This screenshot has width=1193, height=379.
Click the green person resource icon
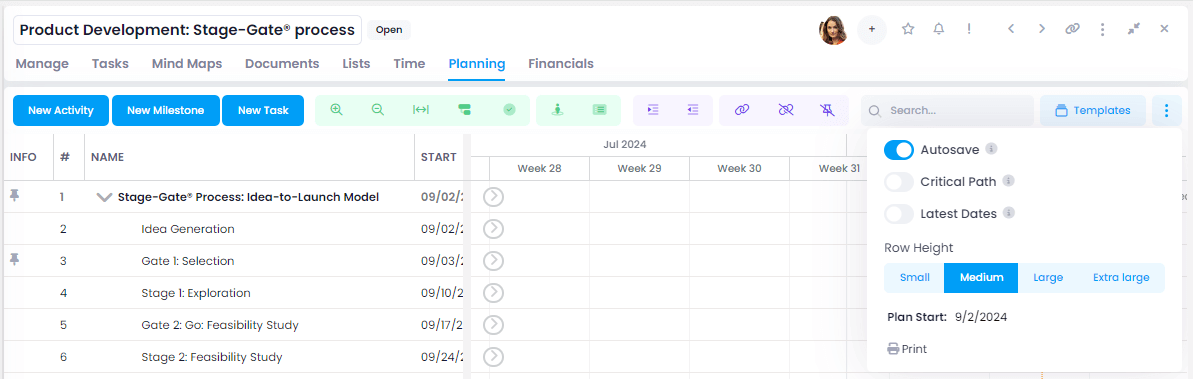558,110
